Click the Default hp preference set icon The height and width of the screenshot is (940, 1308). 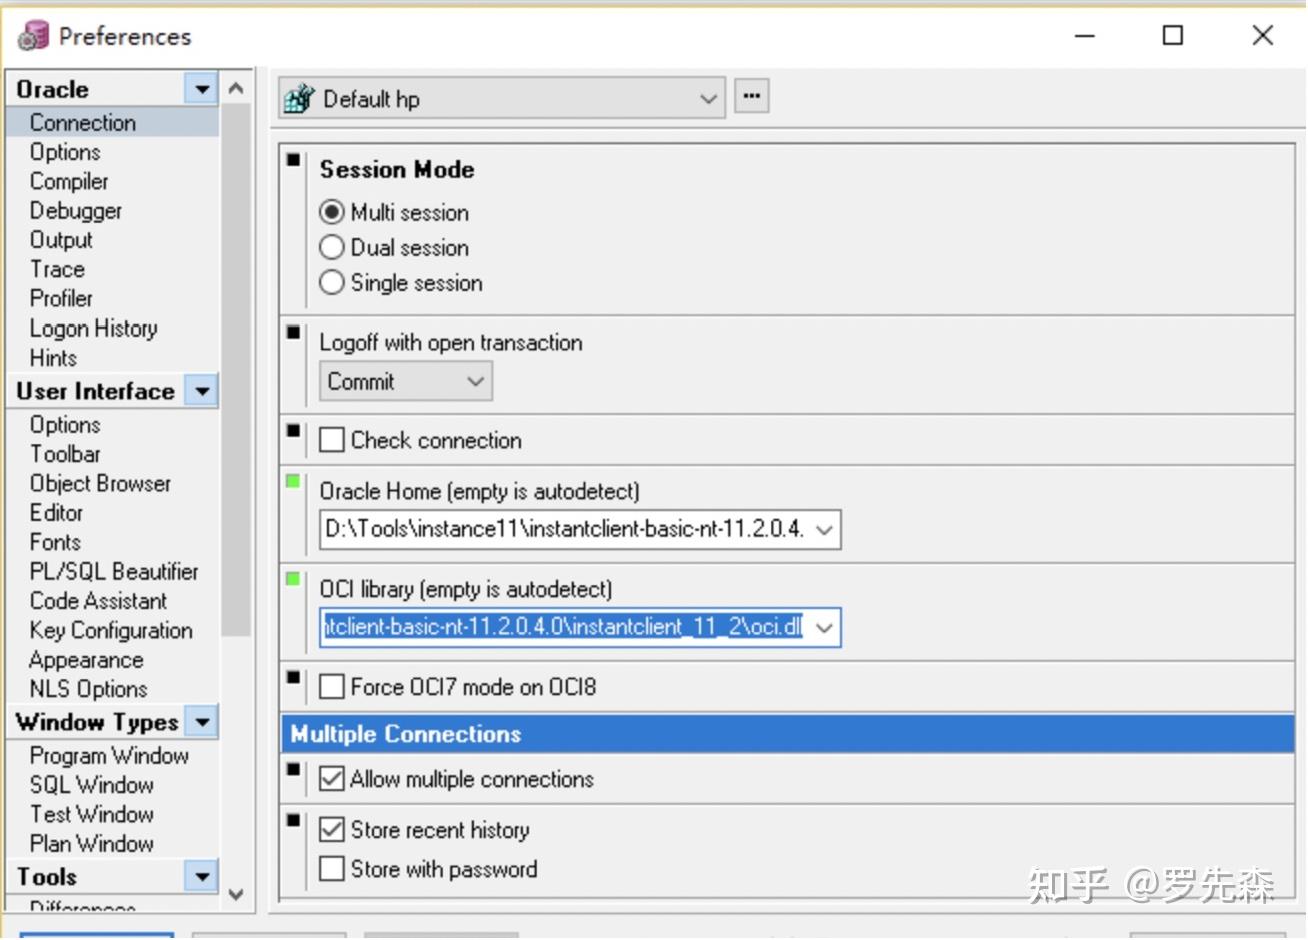pos(299,99)
